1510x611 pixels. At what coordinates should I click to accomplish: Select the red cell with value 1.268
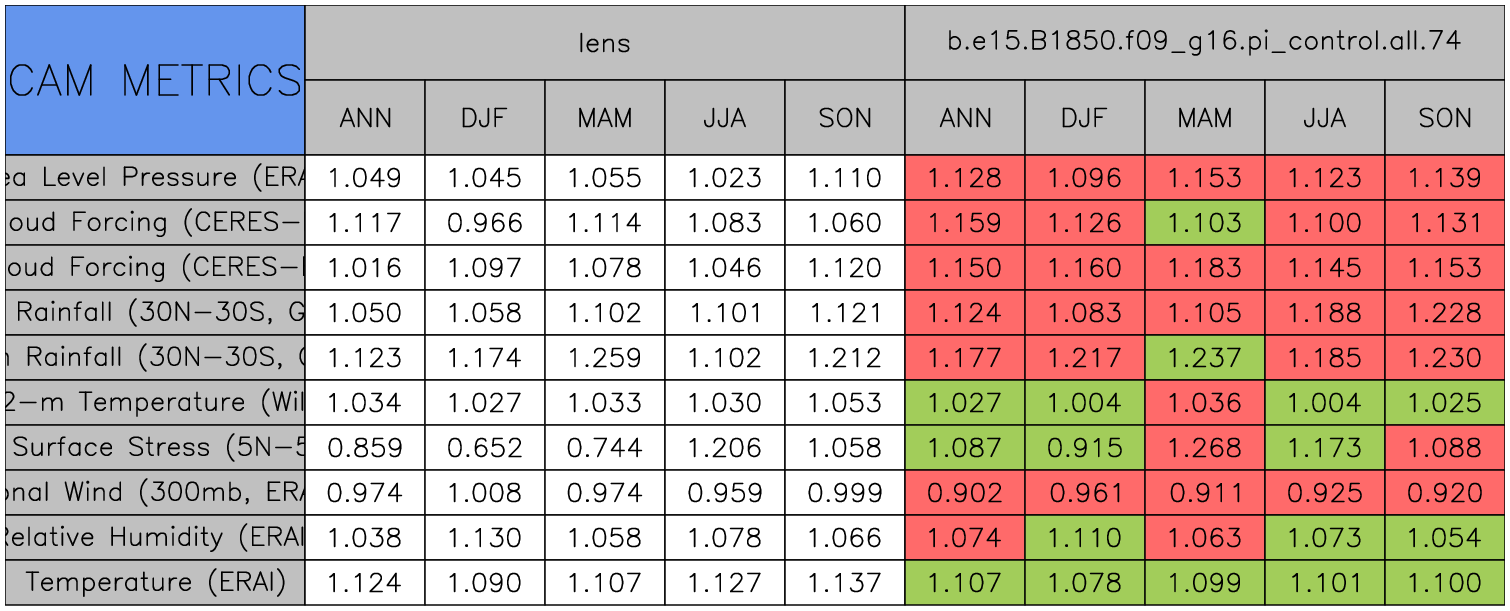click(x=1204, y=448)
